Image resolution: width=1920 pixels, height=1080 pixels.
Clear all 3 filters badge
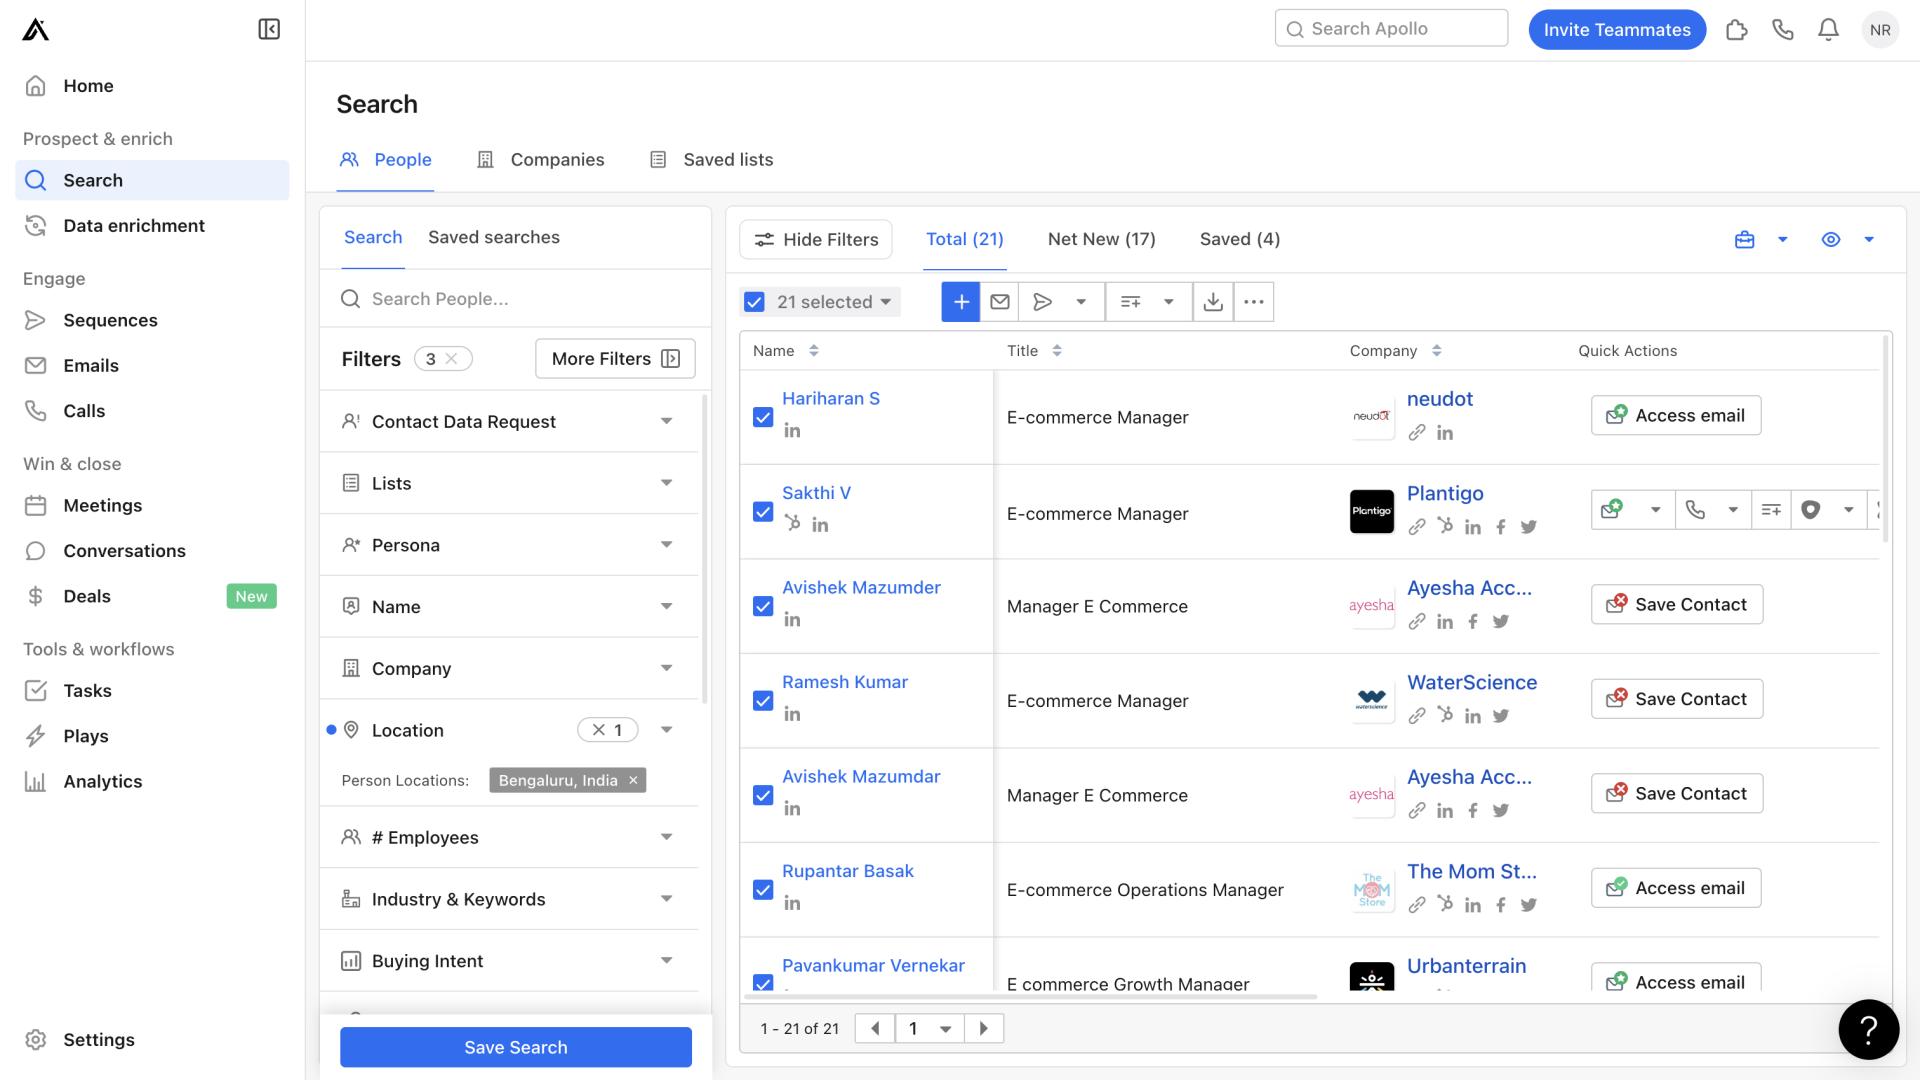click(x=452, y=359)
